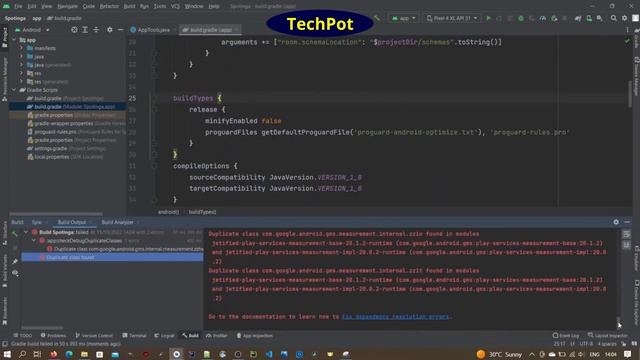Open the File menu
This screenshot has height=360, width=640.
click(x=18, y=6)
